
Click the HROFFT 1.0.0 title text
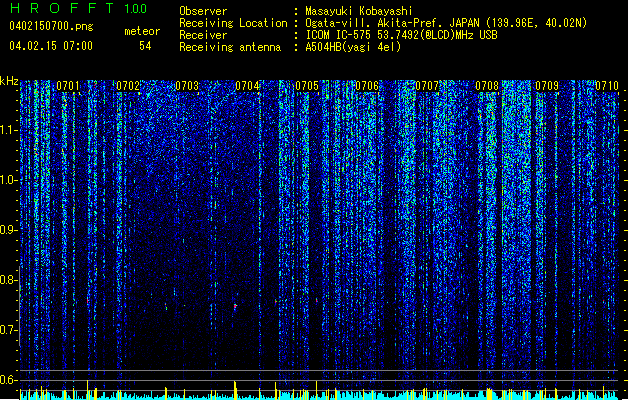[x=79, y=8]
